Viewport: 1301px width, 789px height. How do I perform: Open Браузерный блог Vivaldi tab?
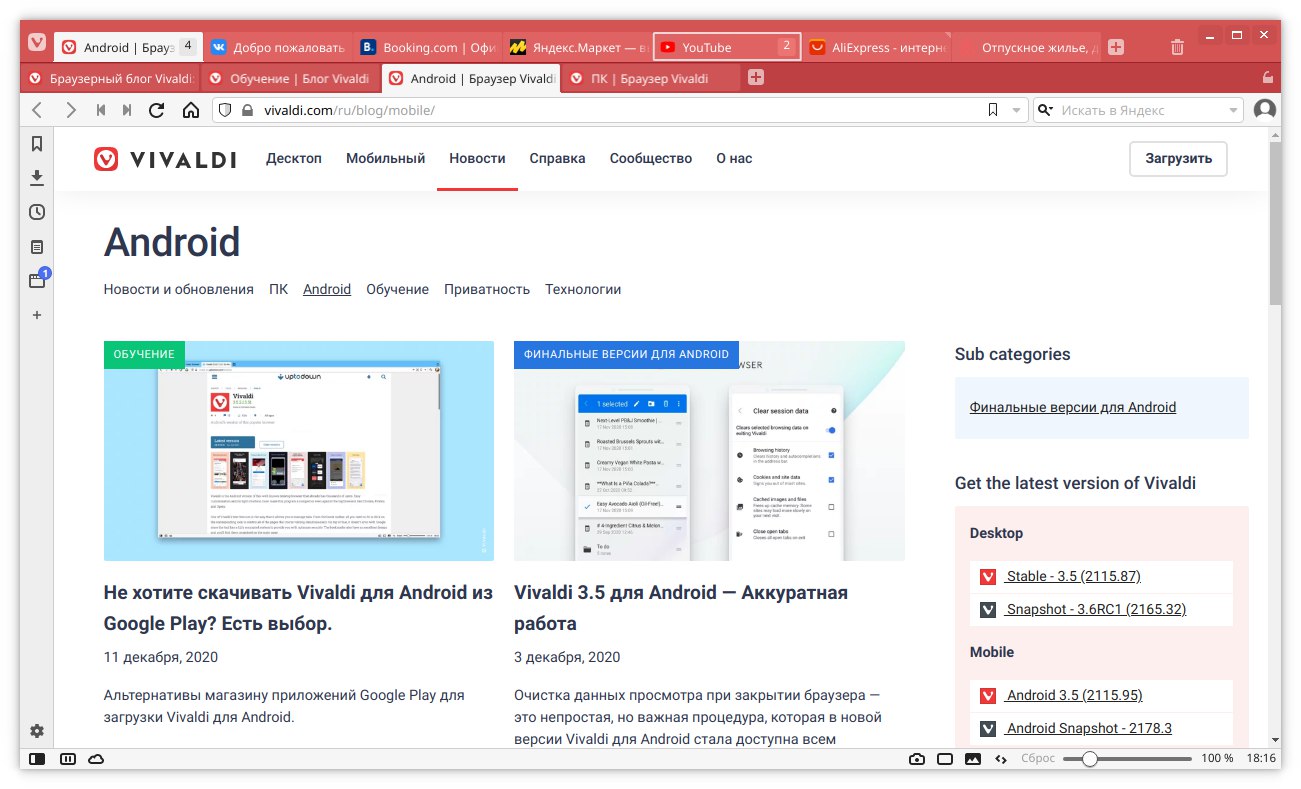point(110,78)
